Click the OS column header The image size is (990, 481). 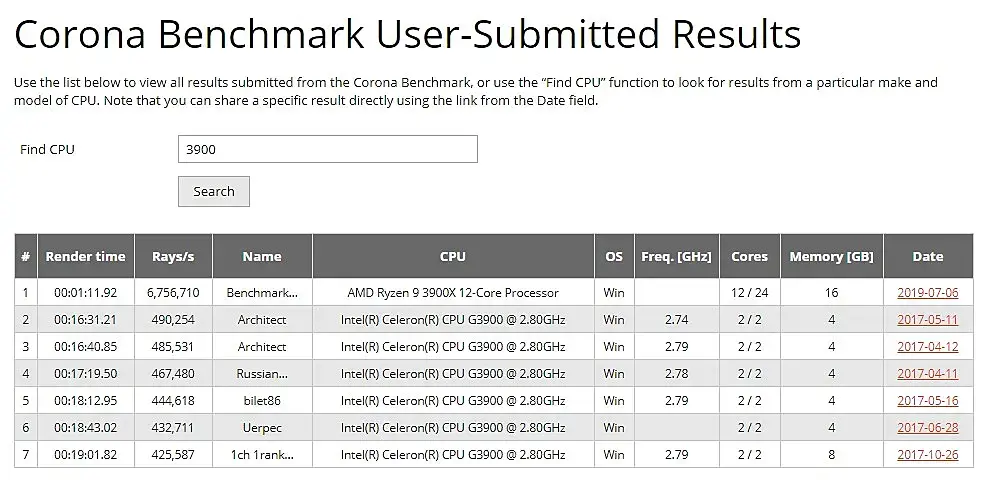614,256
